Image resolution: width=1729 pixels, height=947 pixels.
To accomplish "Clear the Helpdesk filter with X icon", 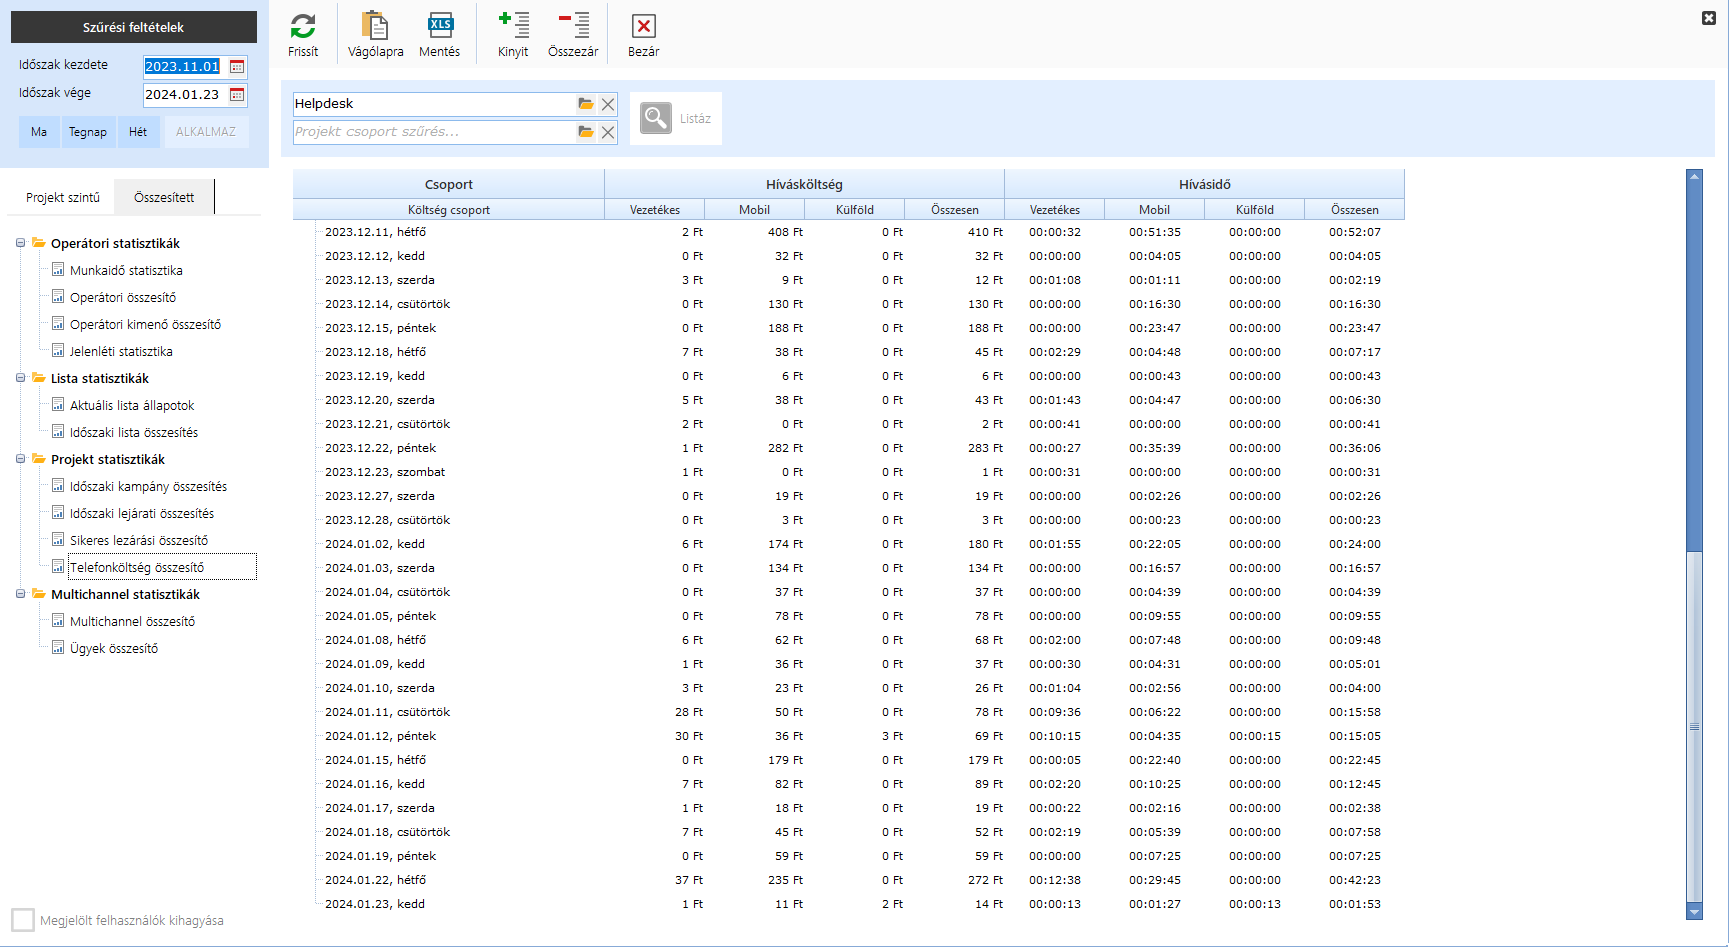I will (608, 104).
